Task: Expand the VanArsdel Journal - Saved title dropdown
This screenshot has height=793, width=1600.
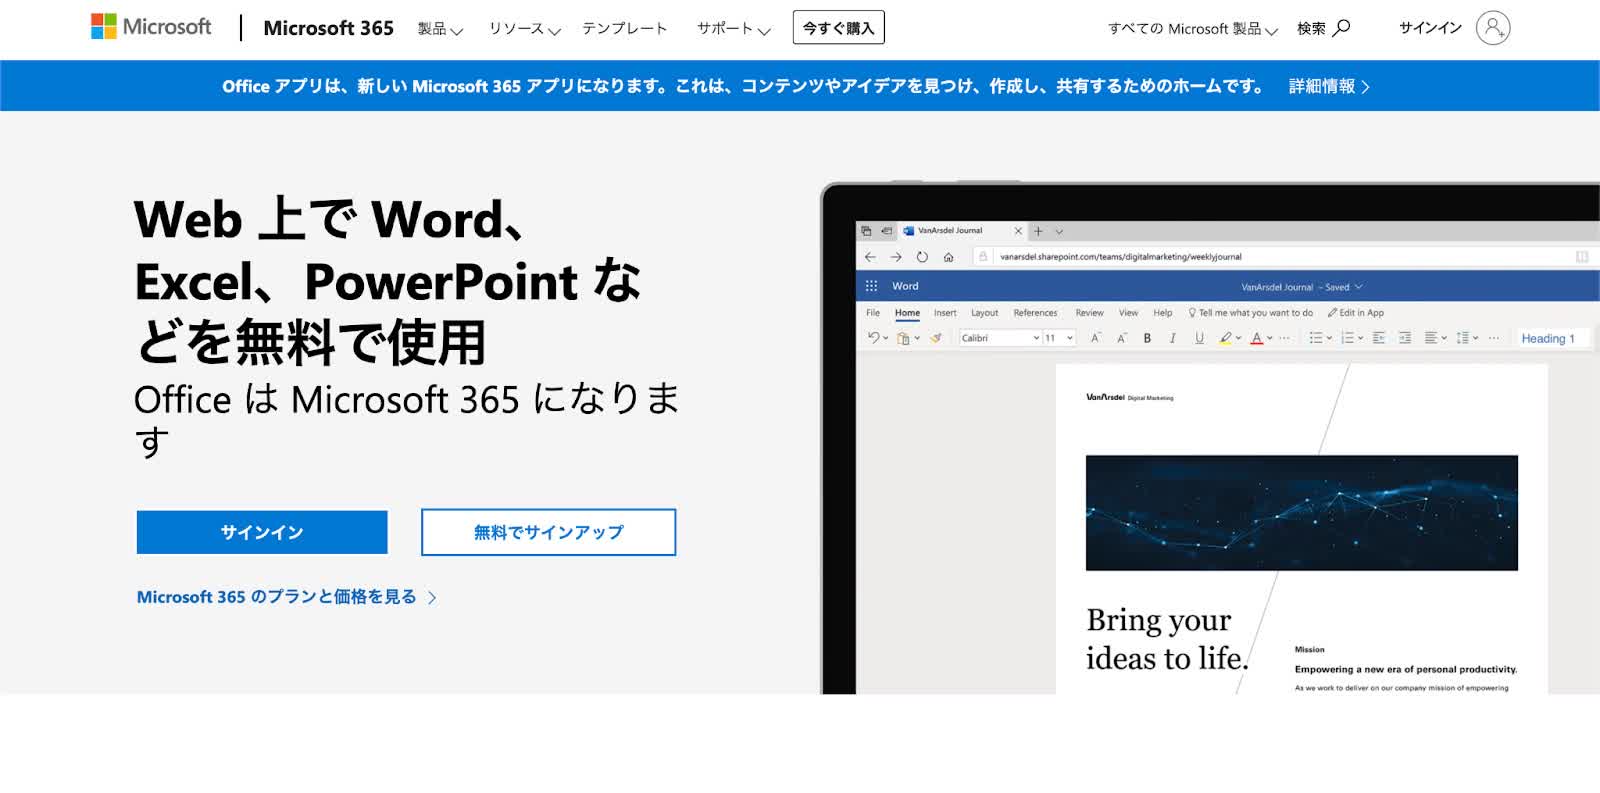Action: coord(1302,287)
